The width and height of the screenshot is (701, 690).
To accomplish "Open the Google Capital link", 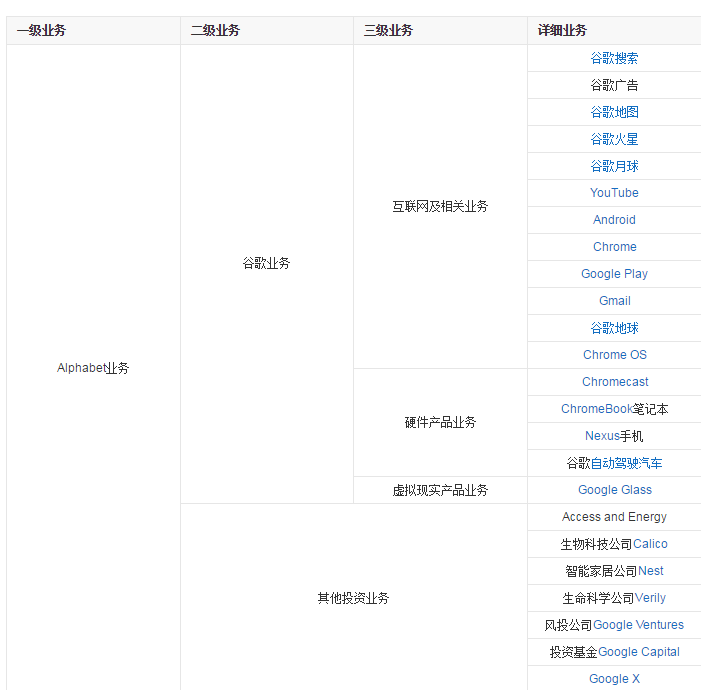I will tap(638, 652).
